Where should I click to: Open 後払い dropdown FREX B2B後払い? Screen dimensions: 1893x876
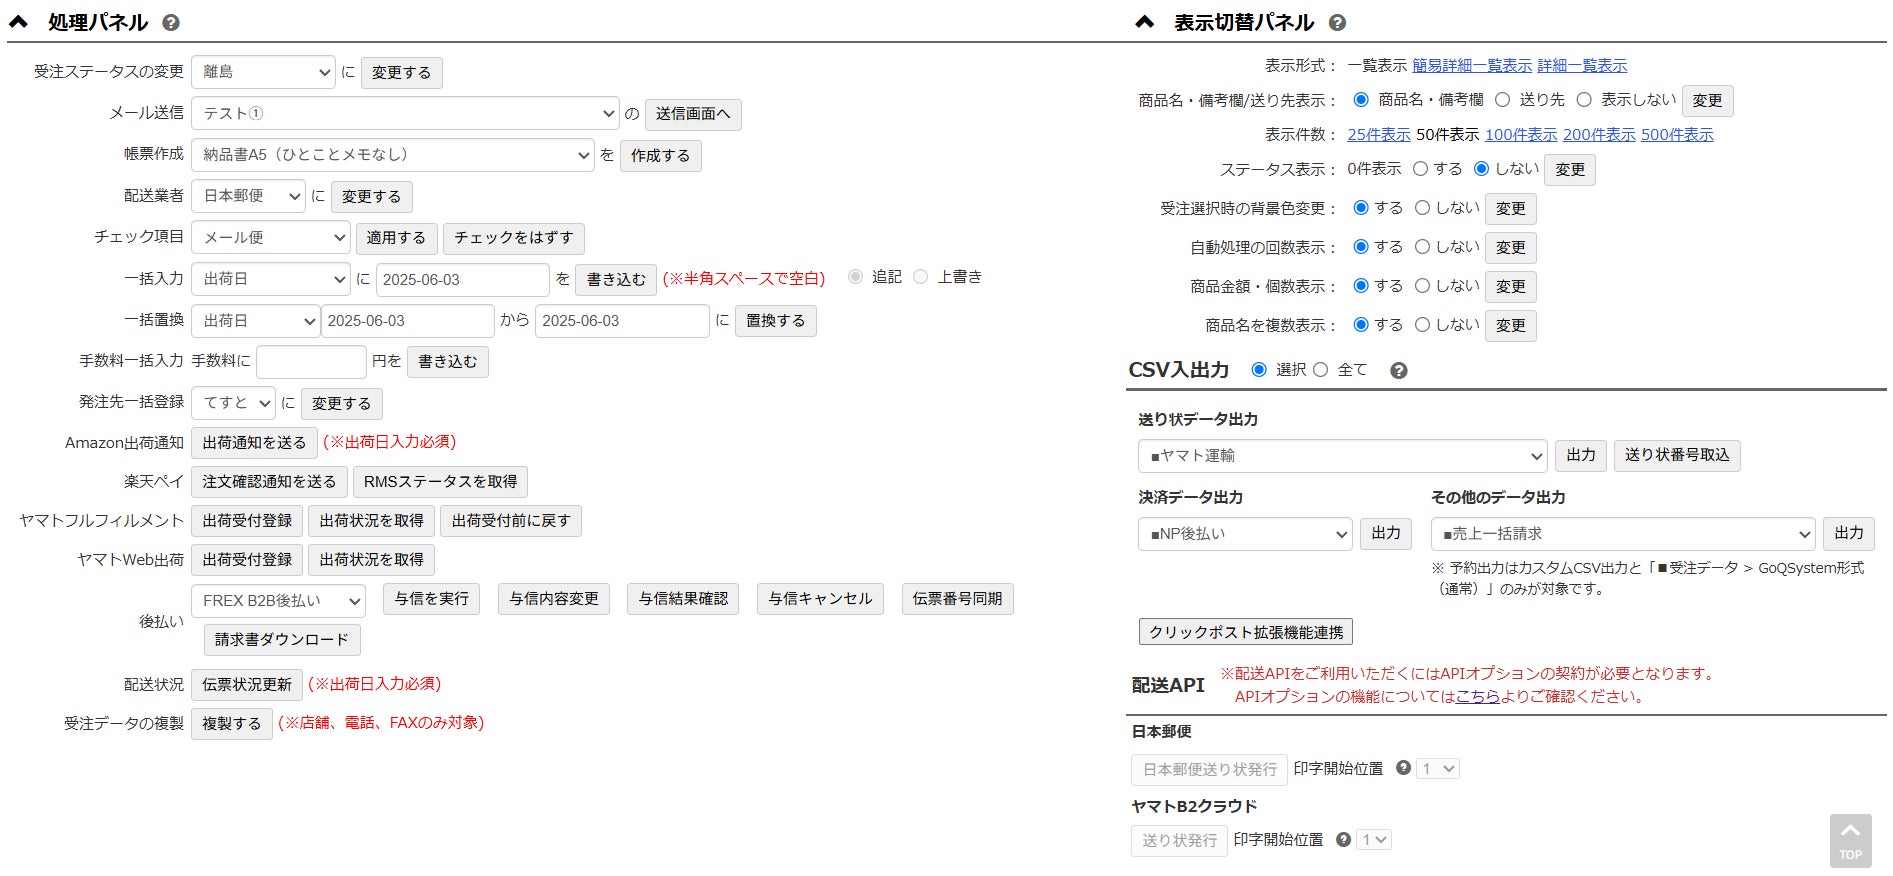click(279, 601)
